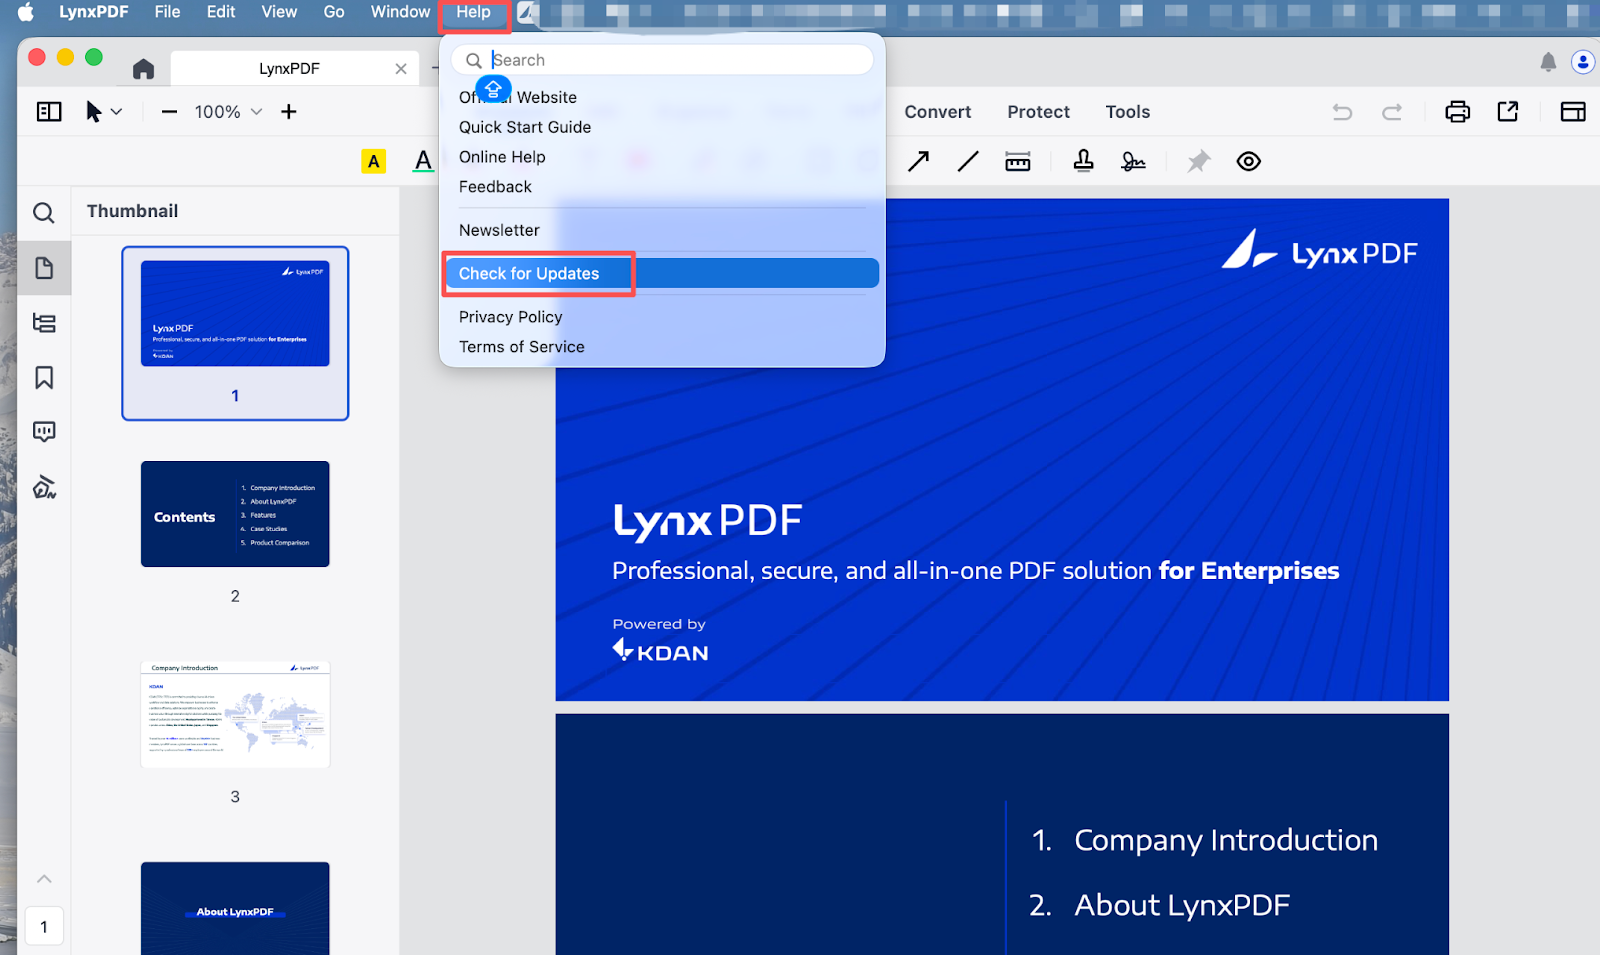Click the stamp tool icon
The width and height of the screenshot is (1600, 955).
(x=1083, y=161)
